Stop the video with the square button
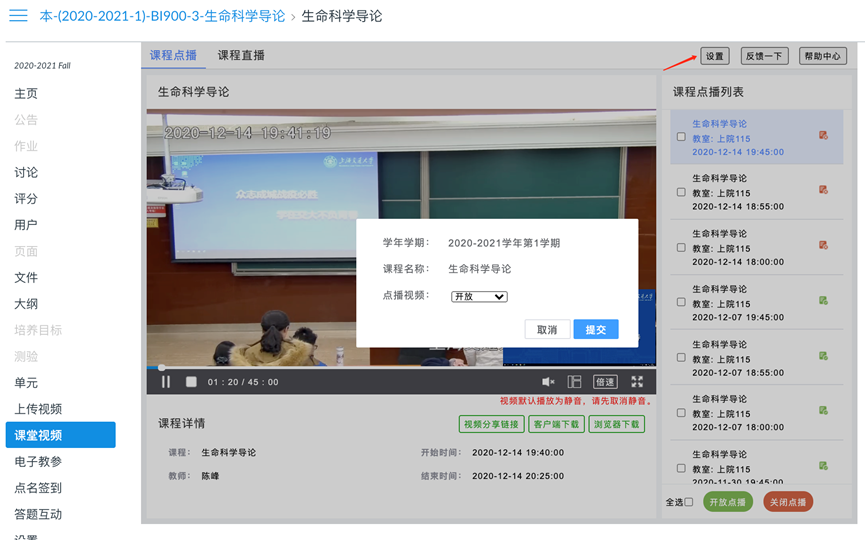The image size is (865, 540). pos(193,381)
